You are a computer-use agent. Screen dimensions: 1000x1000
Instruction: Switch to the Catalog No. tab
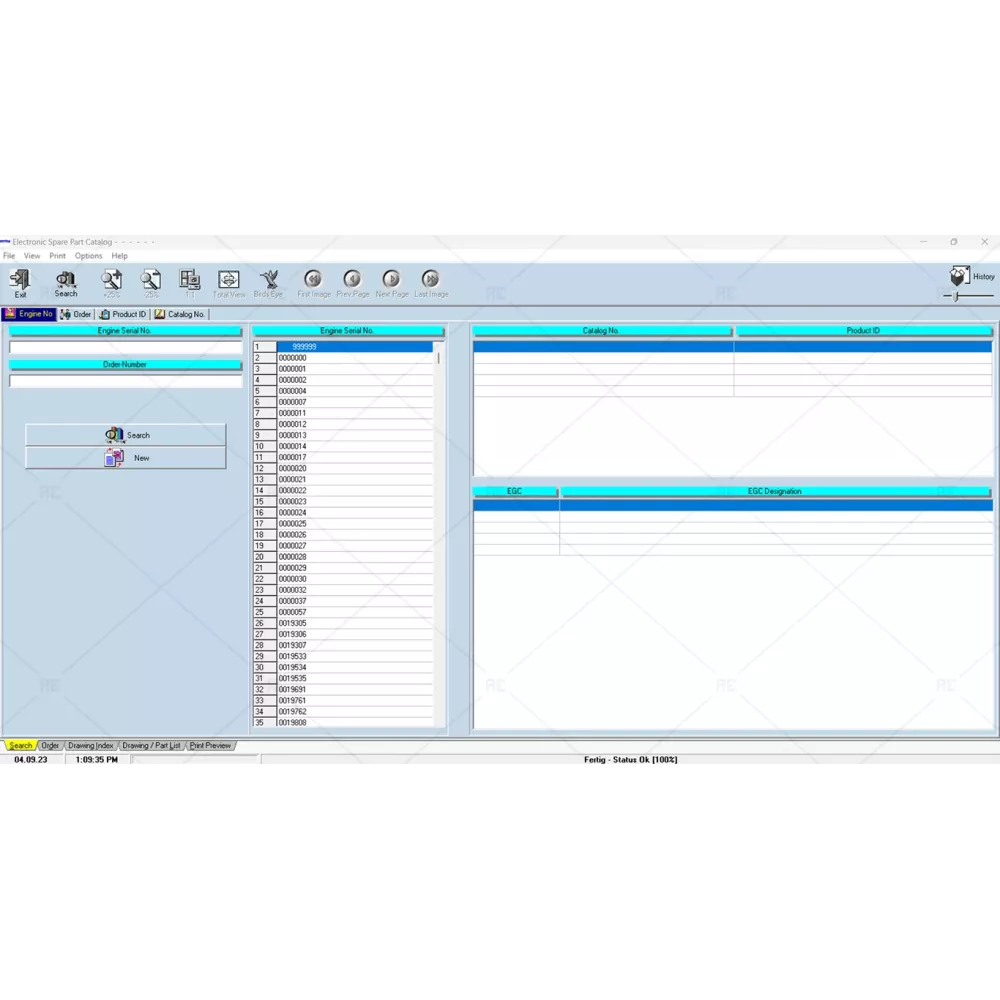tap(180, 314)
